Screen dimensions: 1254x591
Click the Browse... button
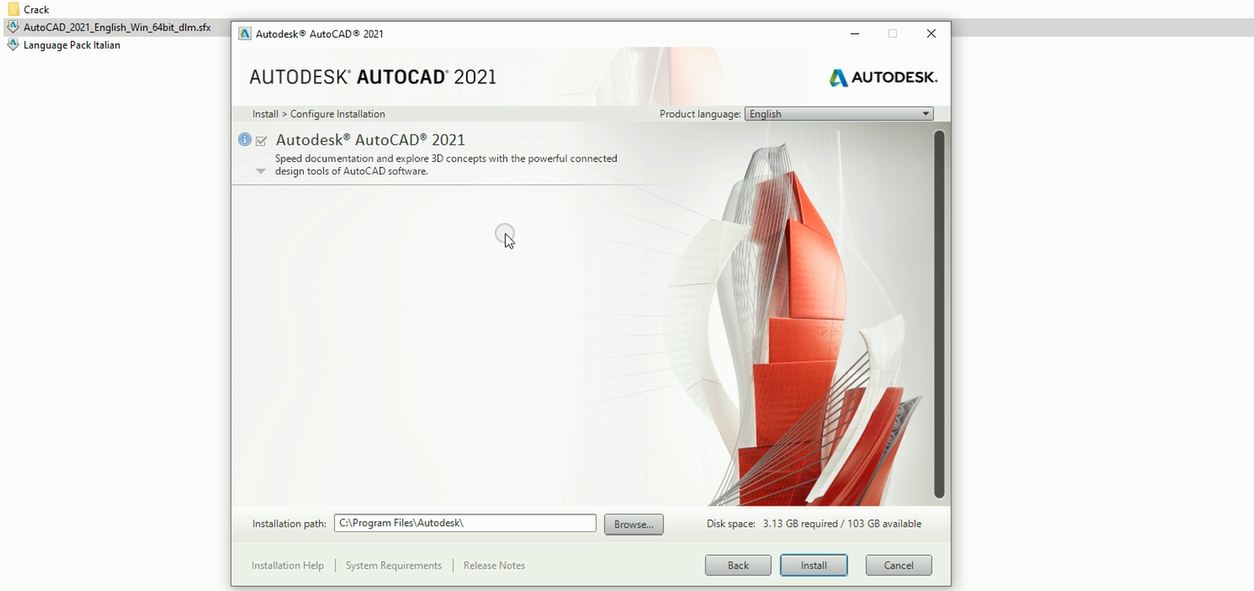(634, 524)
